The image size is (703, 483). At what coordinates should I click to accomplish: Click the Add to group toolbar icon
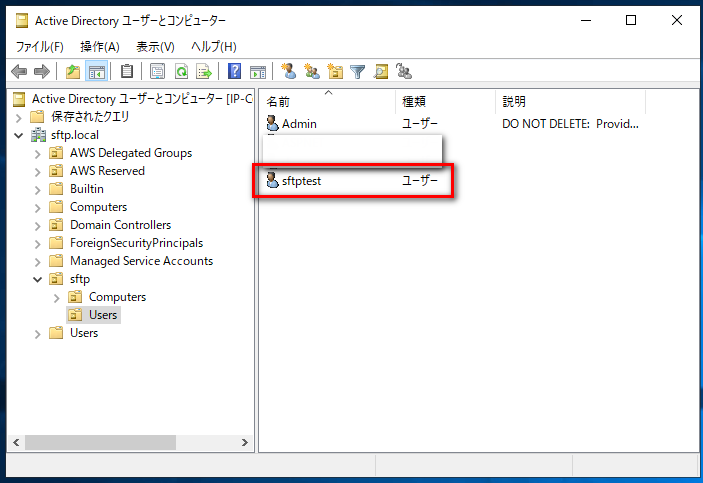[x=404, y=71]
